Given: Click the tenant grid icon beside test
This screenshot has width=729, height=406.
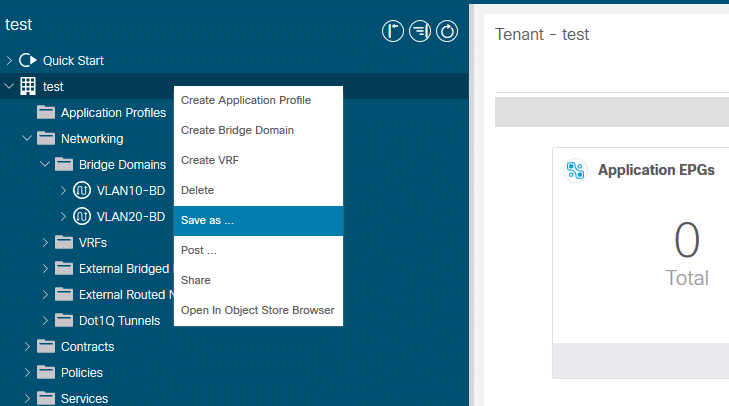Looking at the screenshot, I should click(28, 87).
